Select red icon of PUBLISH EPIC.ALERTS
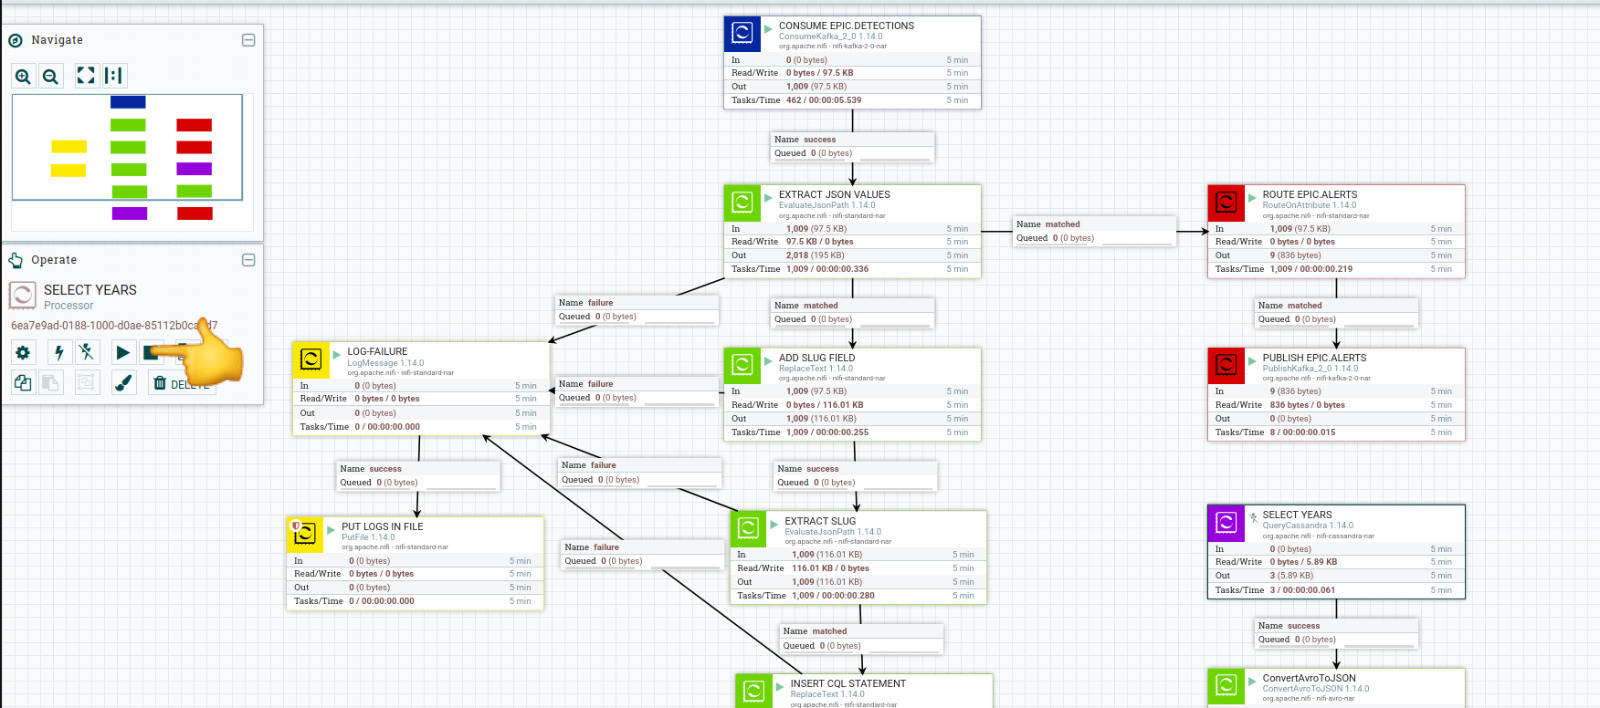Viewport: 1600px width, 708px height. coord(1226,366)
